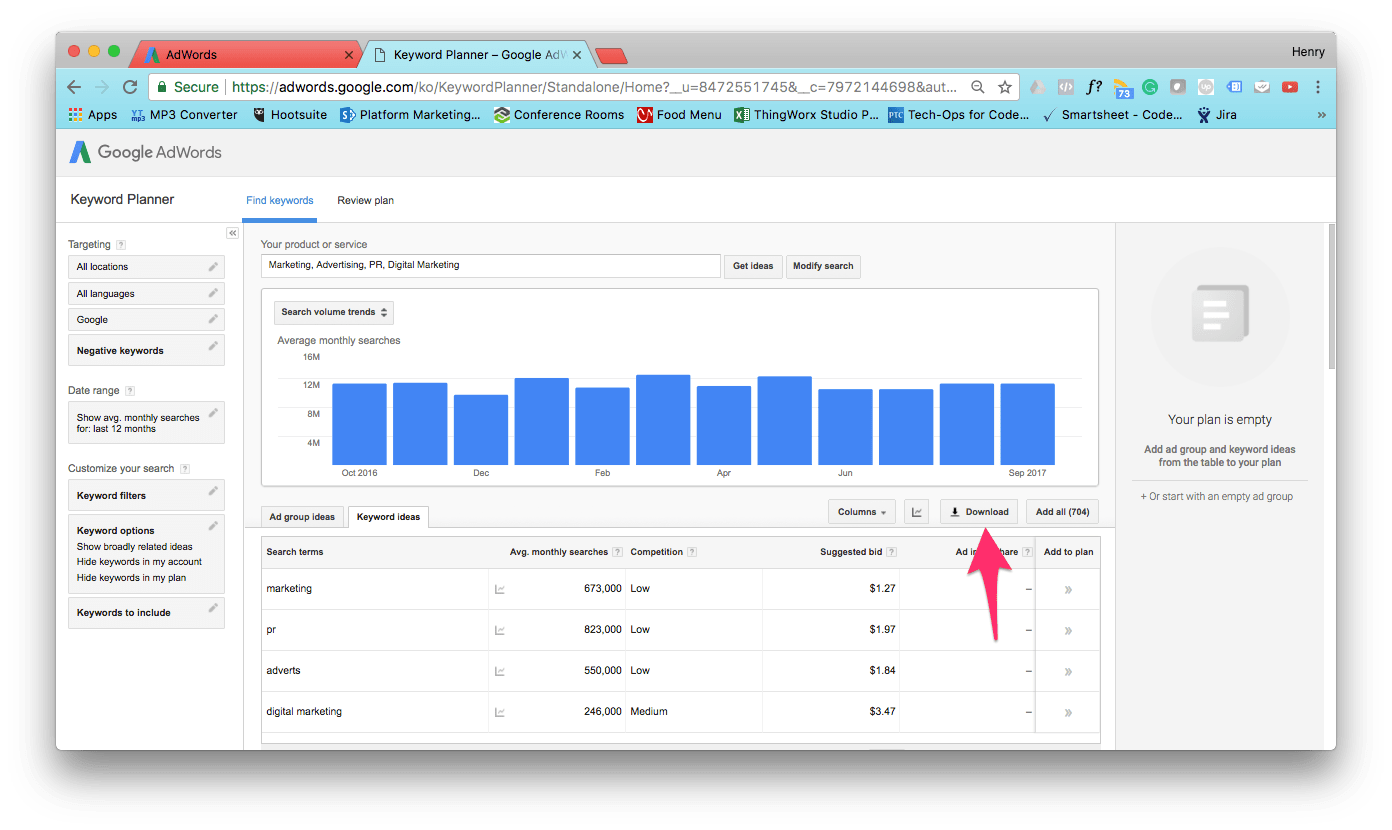Viewport: 1392px width, 830px height.
Task: Click Add all (704) button
Action: point(1062,512)
